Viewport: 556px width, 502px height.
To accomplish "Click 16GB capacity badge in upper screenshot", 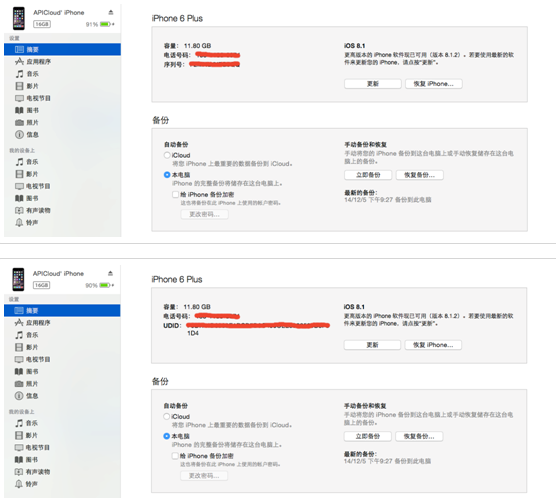I will 42,24.
